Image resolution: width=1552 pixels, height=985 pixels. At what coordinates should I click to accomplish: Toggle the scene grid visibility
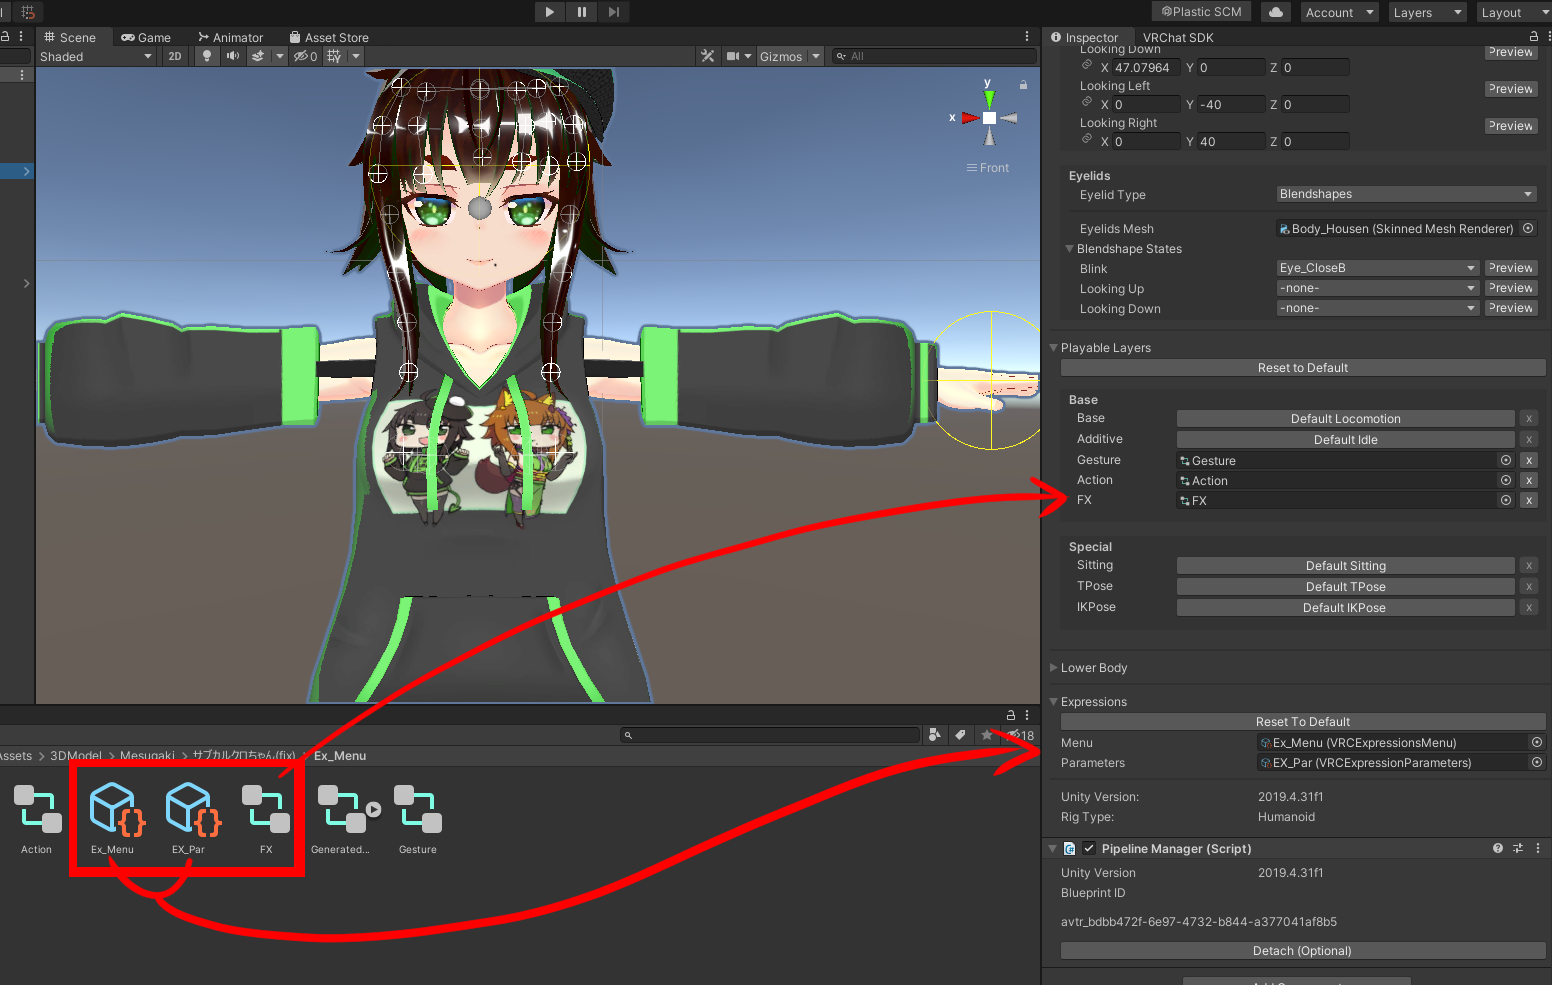tap(334, 56)
